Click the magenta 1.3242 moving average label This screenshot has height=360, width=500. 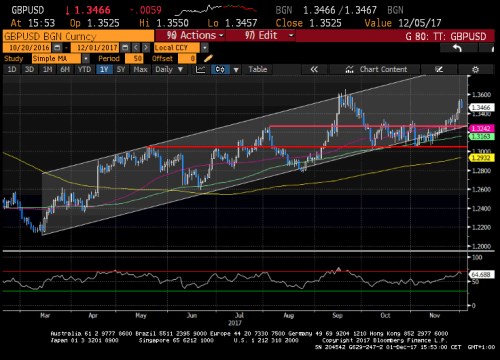[481, 129]
